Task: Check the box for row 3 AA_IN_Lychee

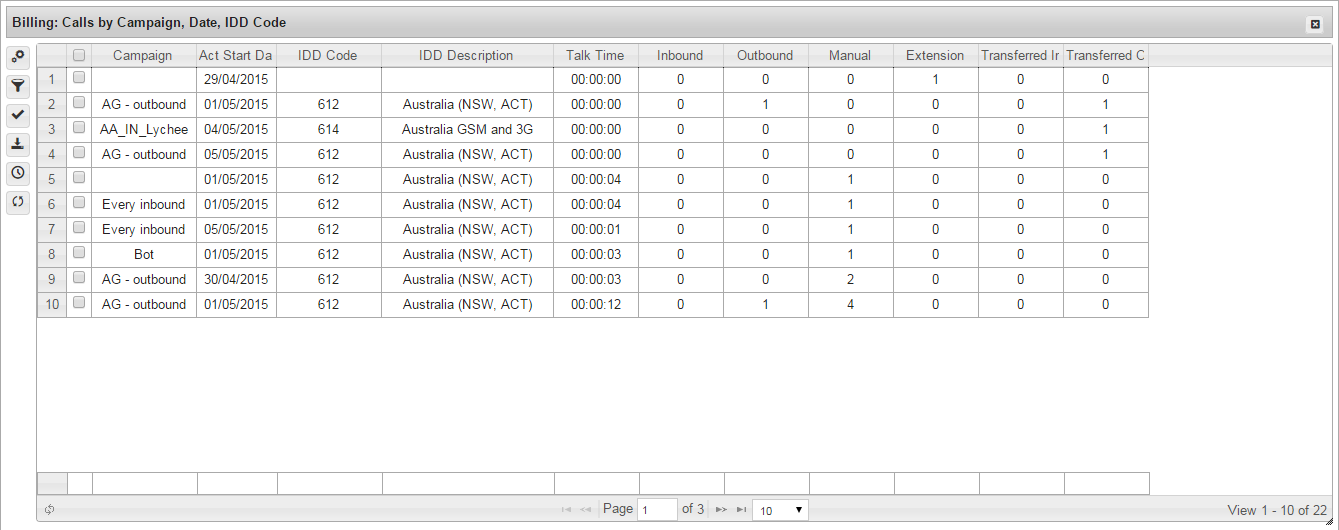Action: click(x=79, y=128)
